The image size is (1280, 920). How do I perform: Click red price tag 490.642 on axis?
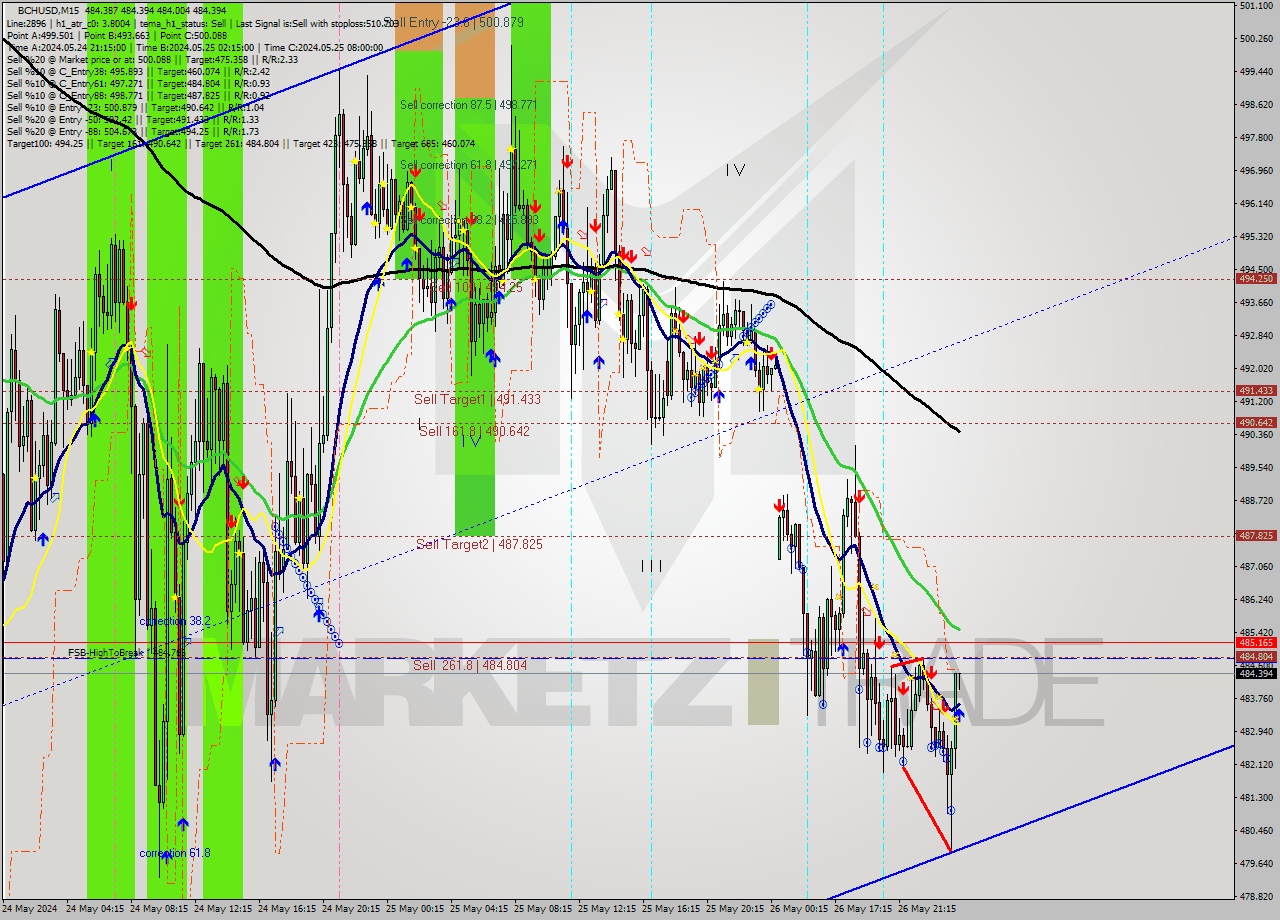[1256, 423]
